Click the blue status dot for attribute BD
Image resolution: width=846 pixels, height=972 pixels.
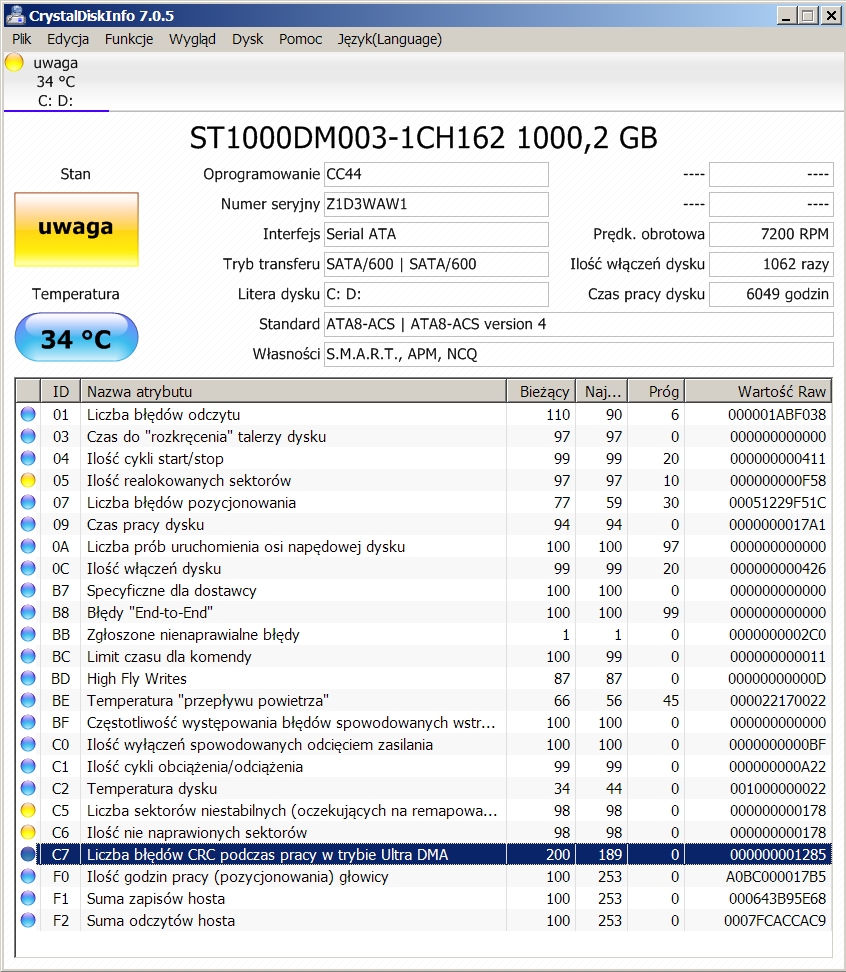click(28, 678)
